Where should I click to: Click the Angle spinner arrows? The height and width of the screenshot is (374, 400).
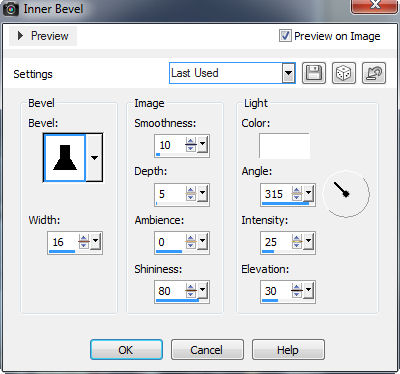pos(297,194)
